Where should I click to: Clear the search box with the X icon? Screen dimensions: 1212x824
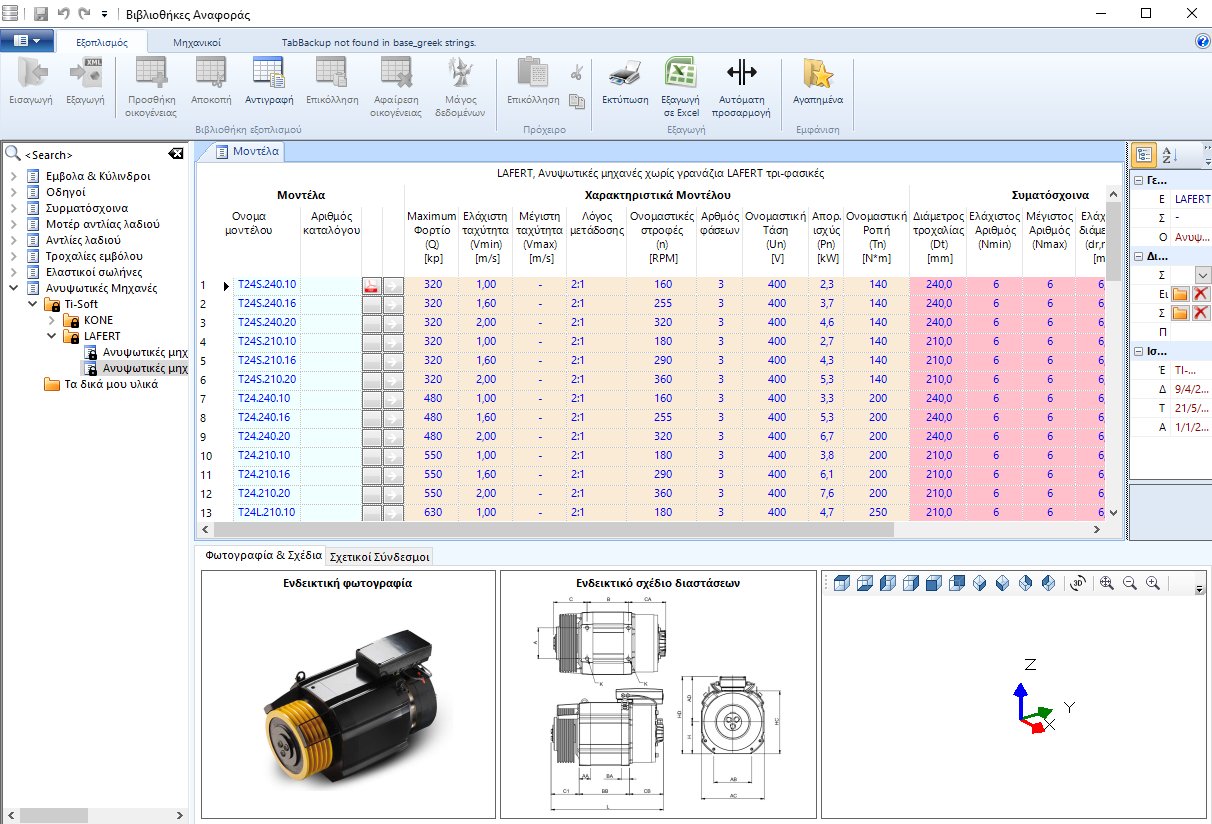(x=176, y=154)
